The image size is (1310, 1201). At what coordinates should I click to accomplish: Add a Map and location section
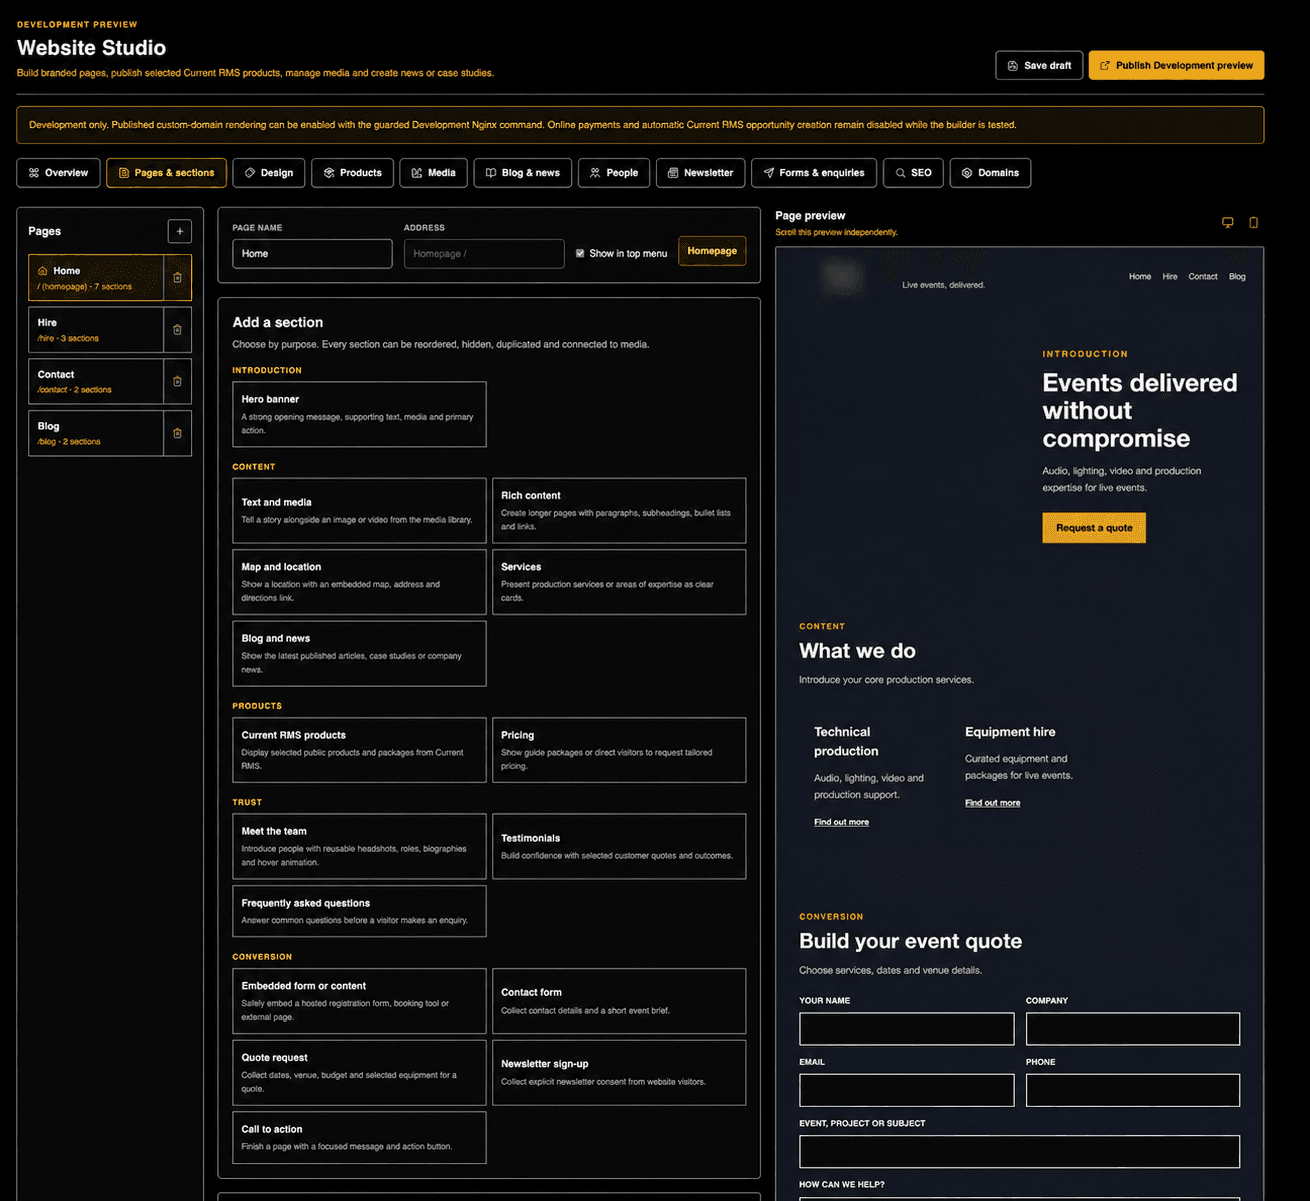pyautogui.click(x=359, y=582)
